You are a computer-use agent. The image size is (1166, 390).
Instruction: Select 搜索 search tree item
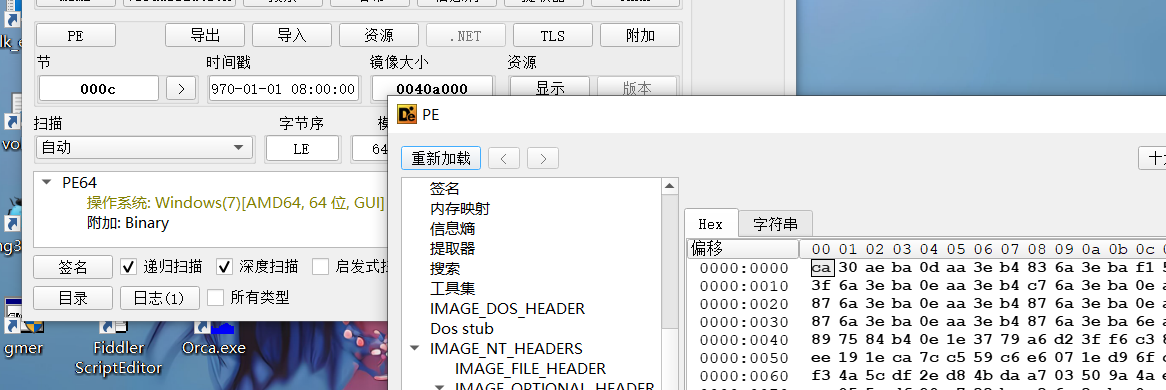444,269
